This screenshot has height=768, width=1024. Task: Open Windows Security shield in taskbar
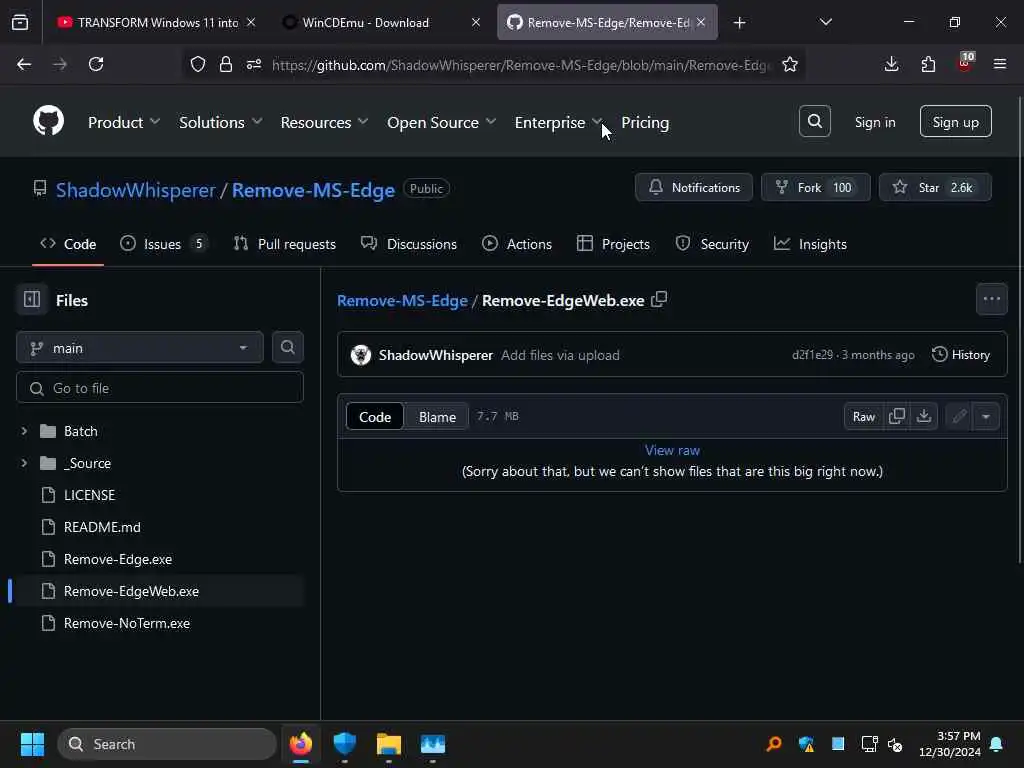coord(344,744)
